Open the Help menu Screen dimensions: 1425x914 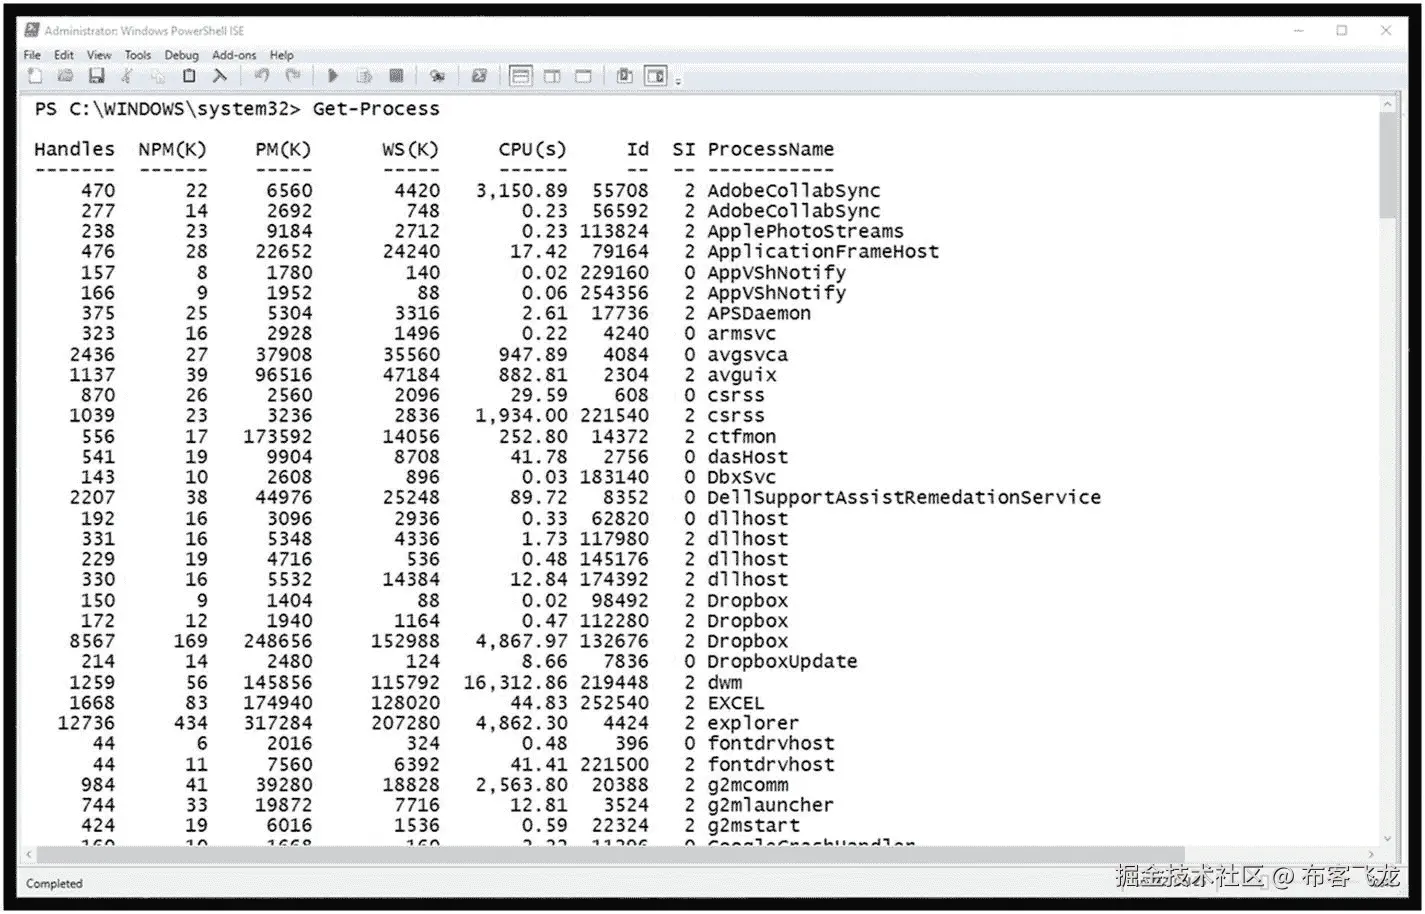(x=282, y=55)
